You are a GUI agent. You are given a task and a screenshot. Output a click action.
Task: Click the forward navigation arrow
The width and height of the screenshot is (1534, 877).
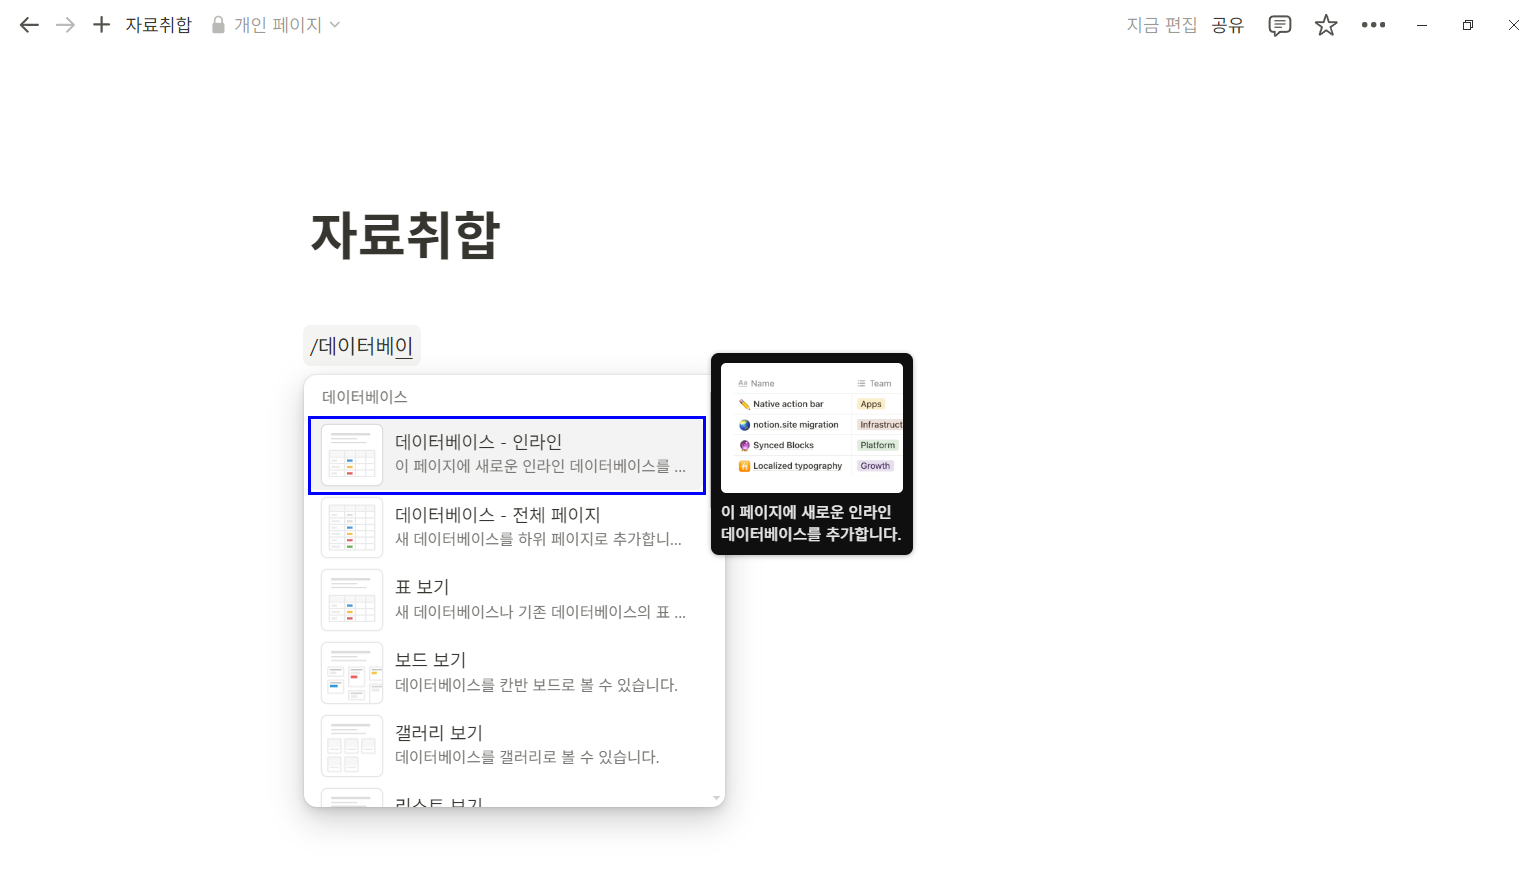(x=65, y=25)
